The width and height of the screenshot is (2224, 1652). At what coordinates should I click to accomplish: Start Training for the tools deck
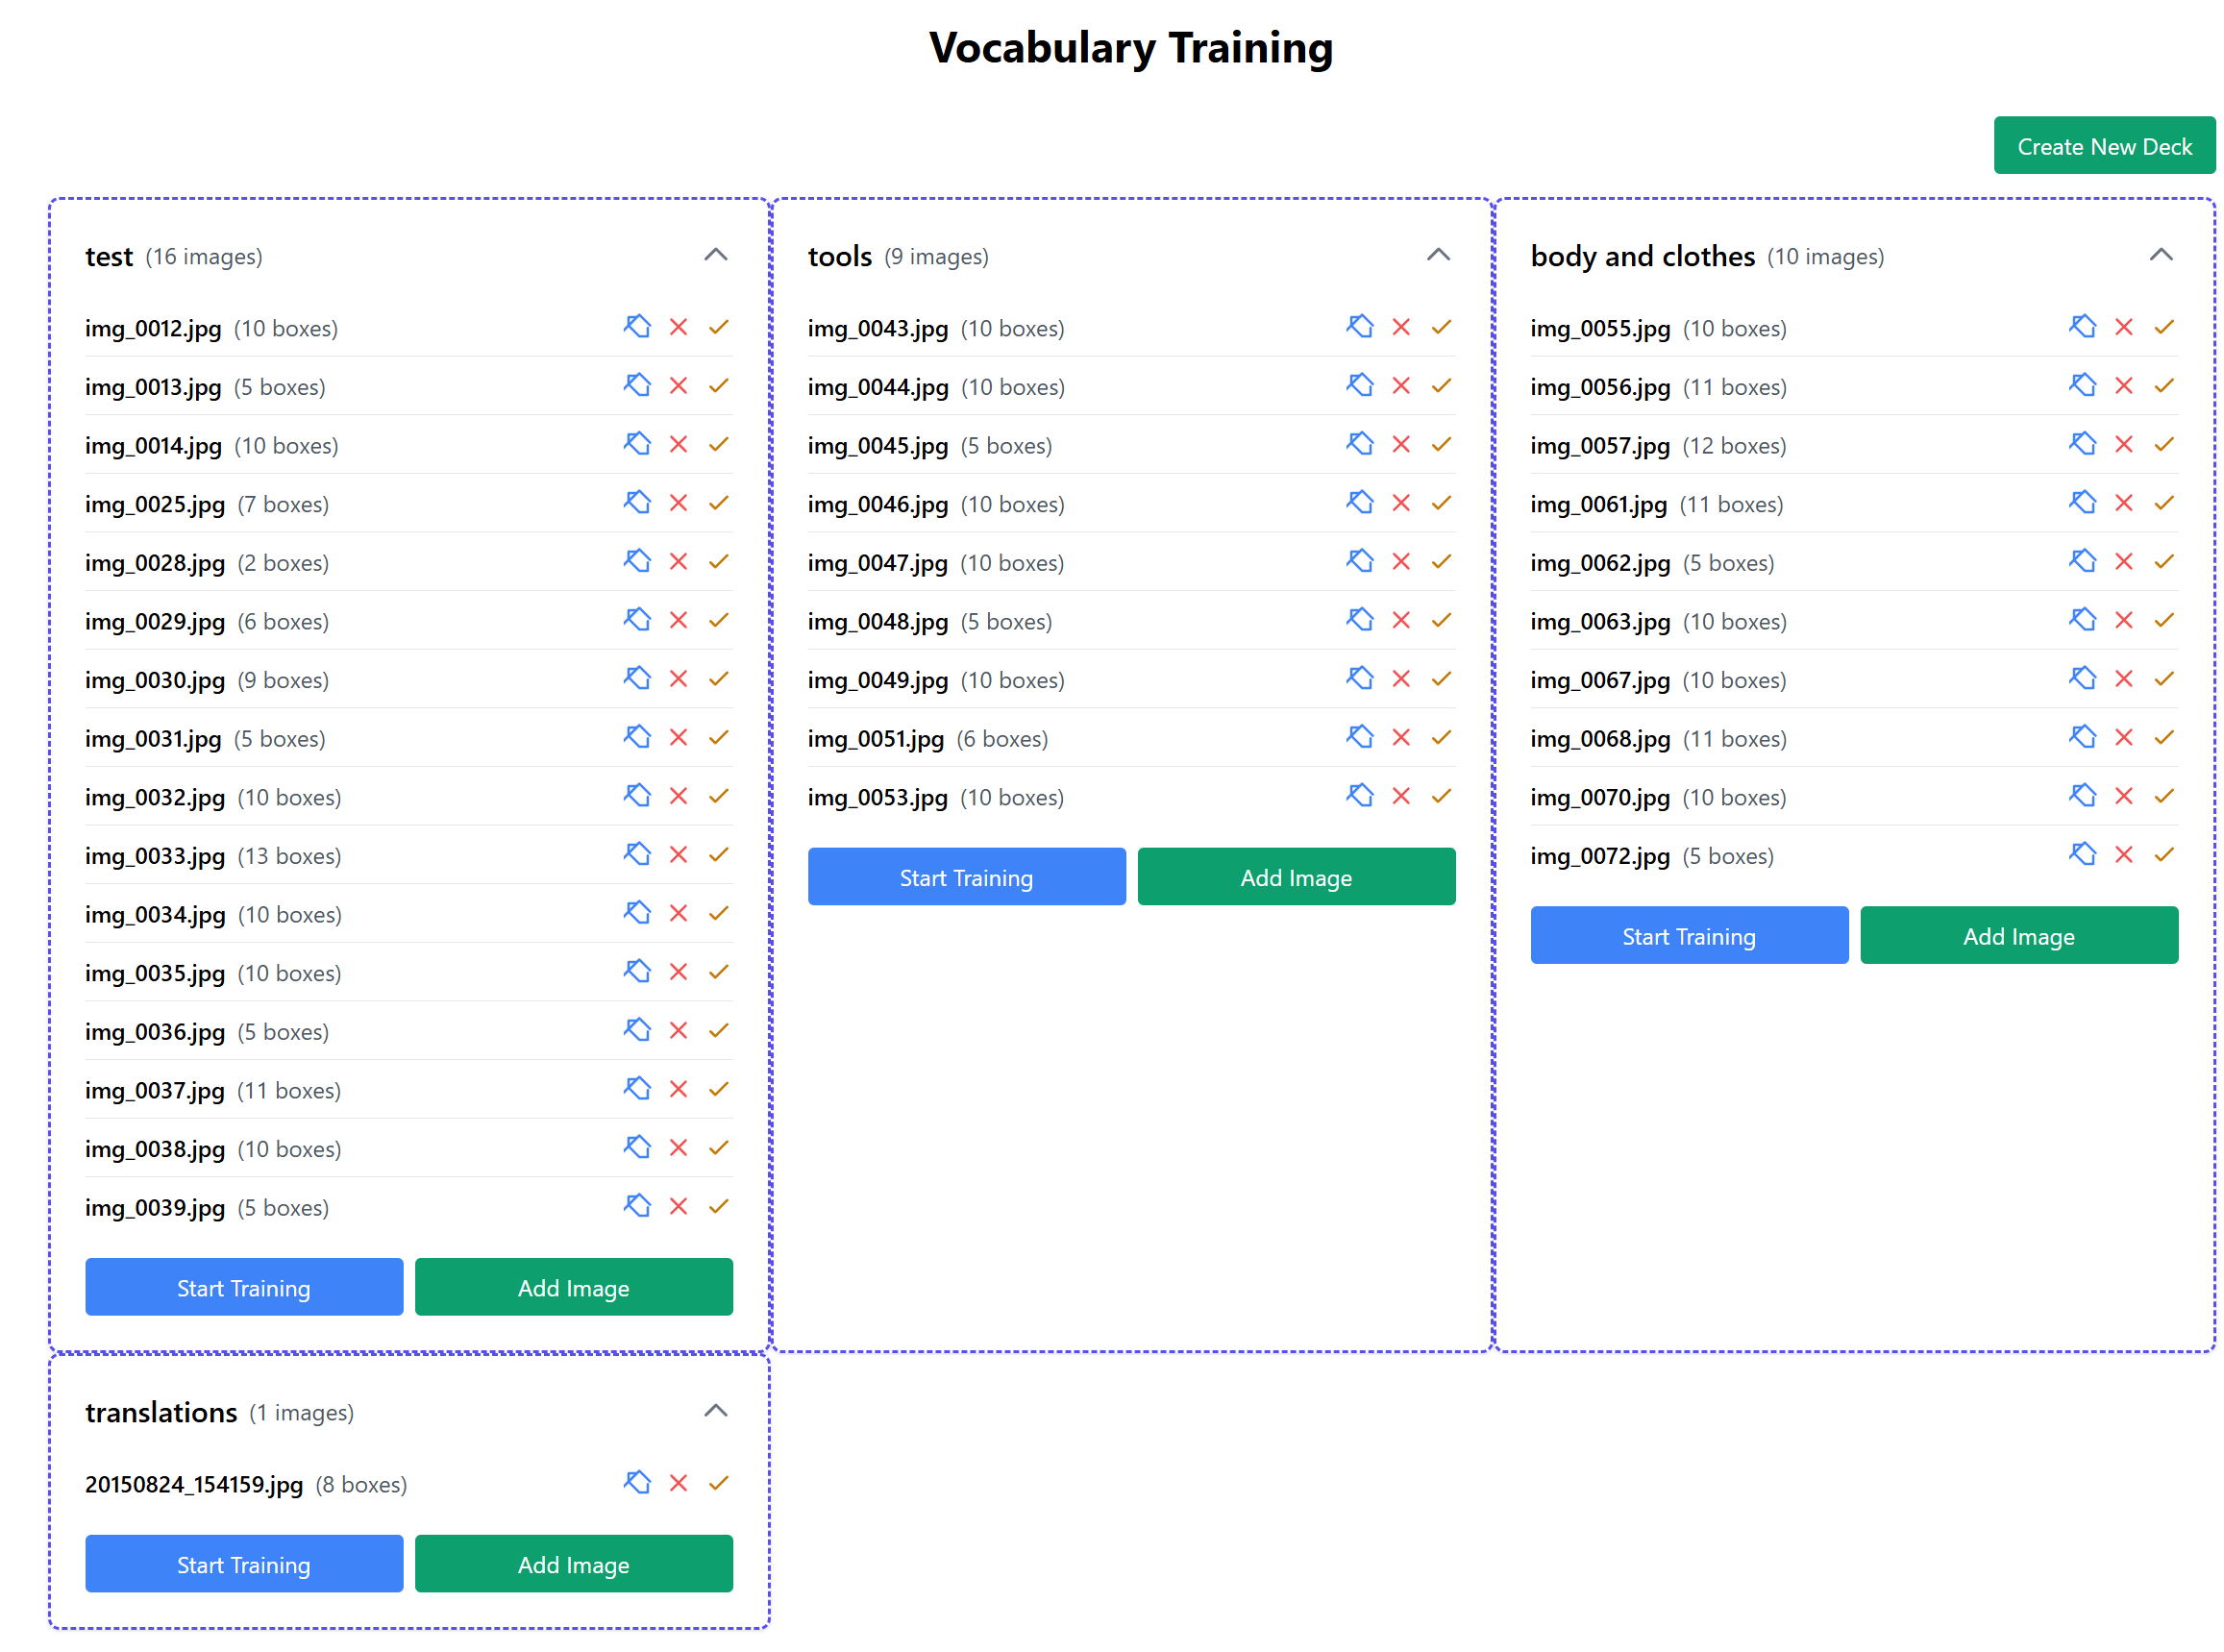[966, 877]
